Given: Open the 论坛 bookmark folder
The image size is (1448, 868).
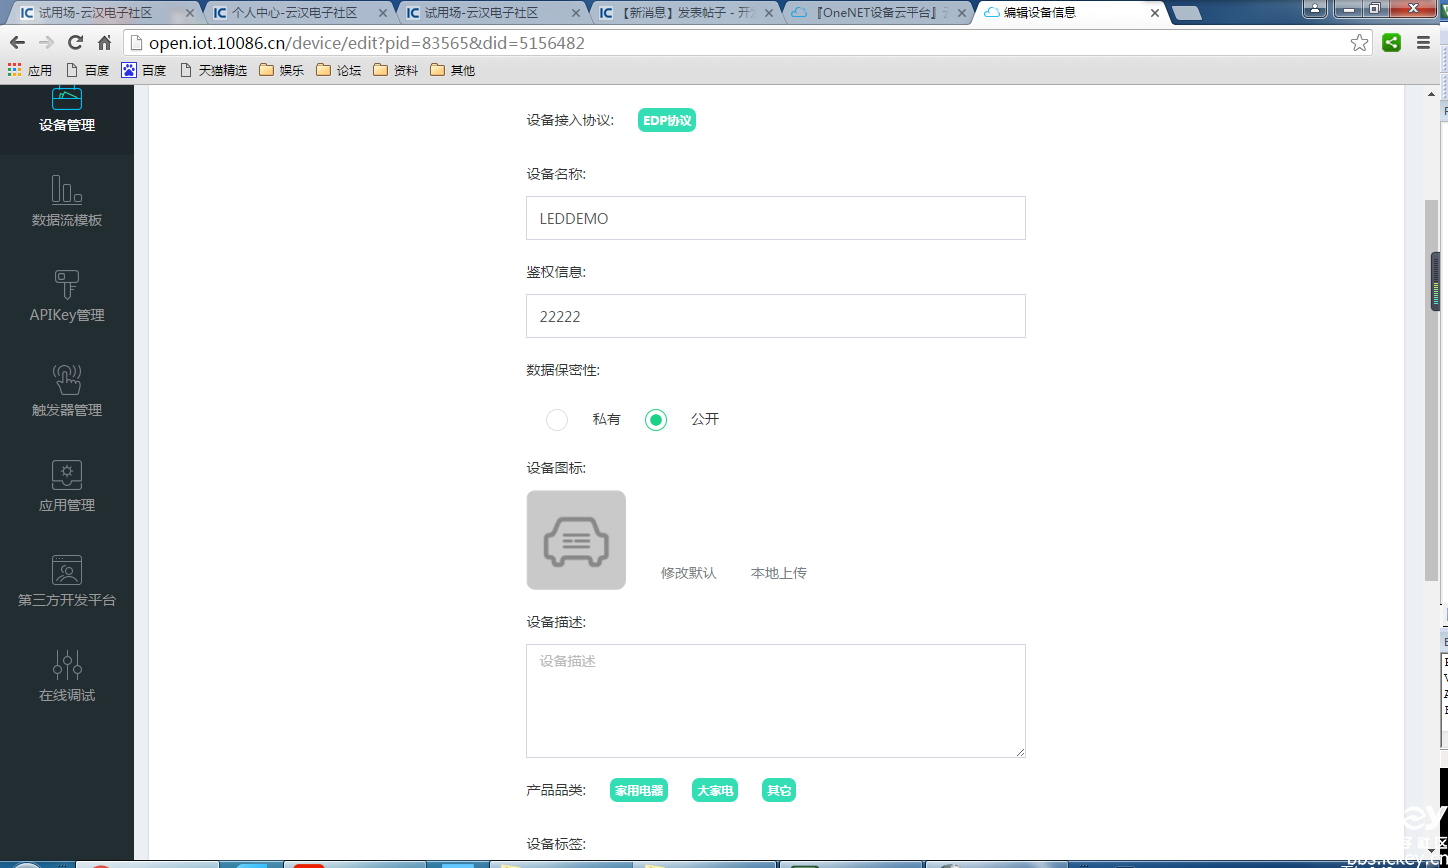Looking at the screenshot, I should pos(338,70).
